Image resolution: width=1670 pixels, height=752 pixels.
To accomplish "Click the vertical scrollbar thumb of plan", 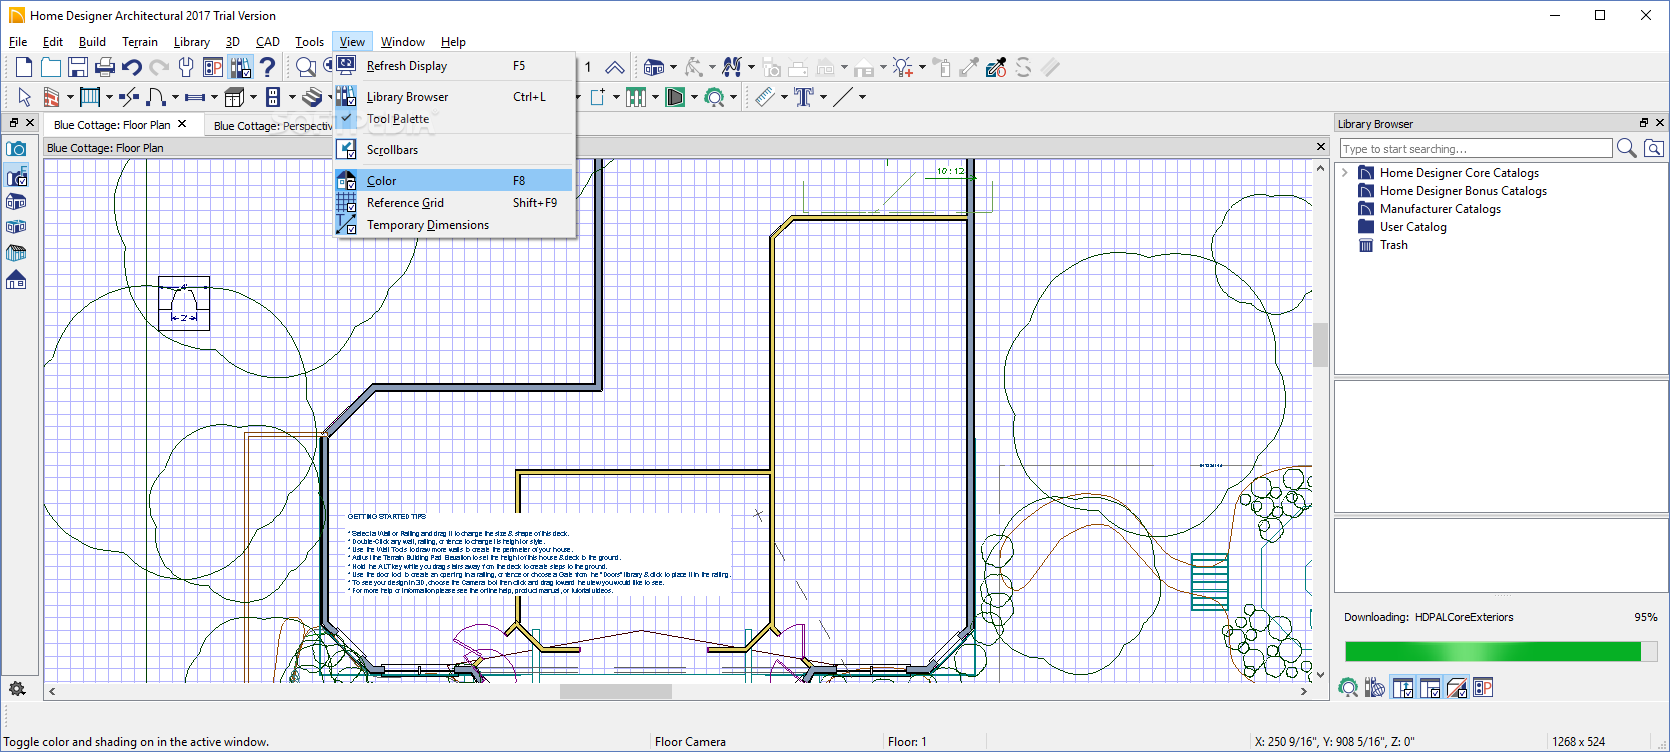I will (x=1320, y=345).
